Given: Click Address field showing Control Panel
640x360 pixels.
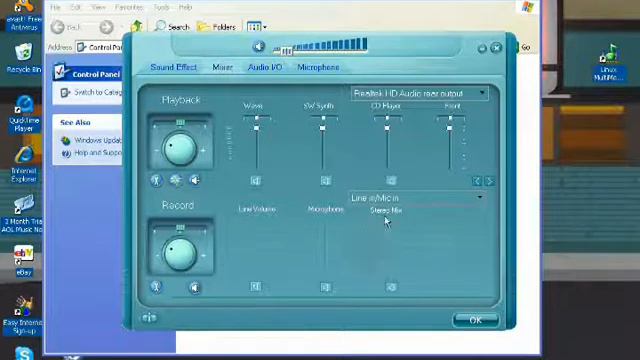Looking at the screenshot, I should (99, 47).
